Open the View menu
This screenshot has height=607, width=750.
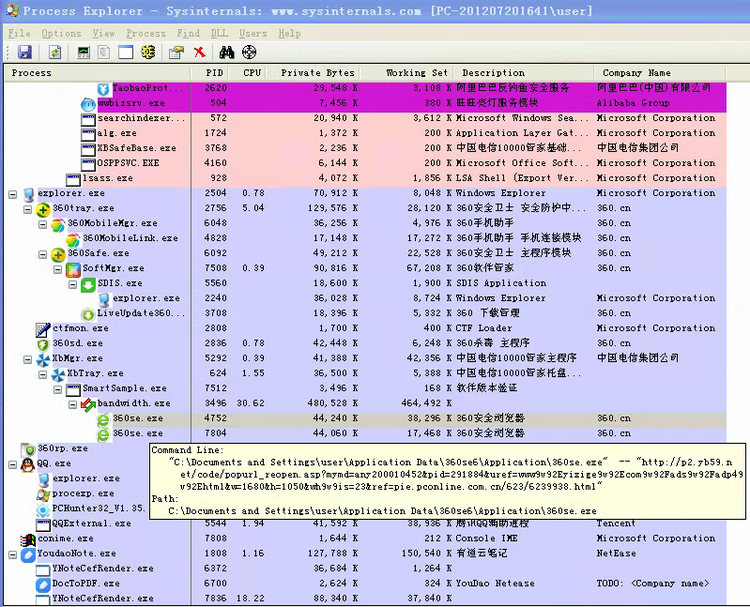(x=104, y=33)
